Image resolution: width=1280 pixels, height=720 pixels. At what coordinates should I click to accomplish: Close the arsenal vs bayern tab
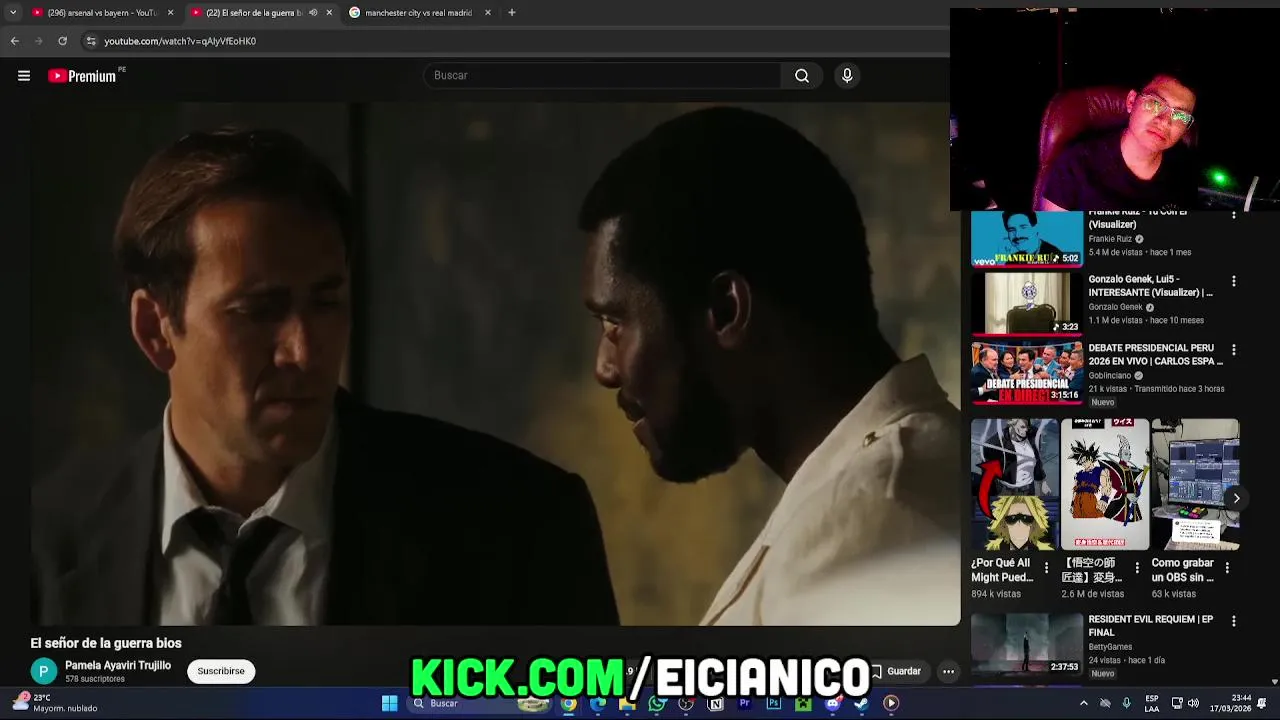point(170,13)
